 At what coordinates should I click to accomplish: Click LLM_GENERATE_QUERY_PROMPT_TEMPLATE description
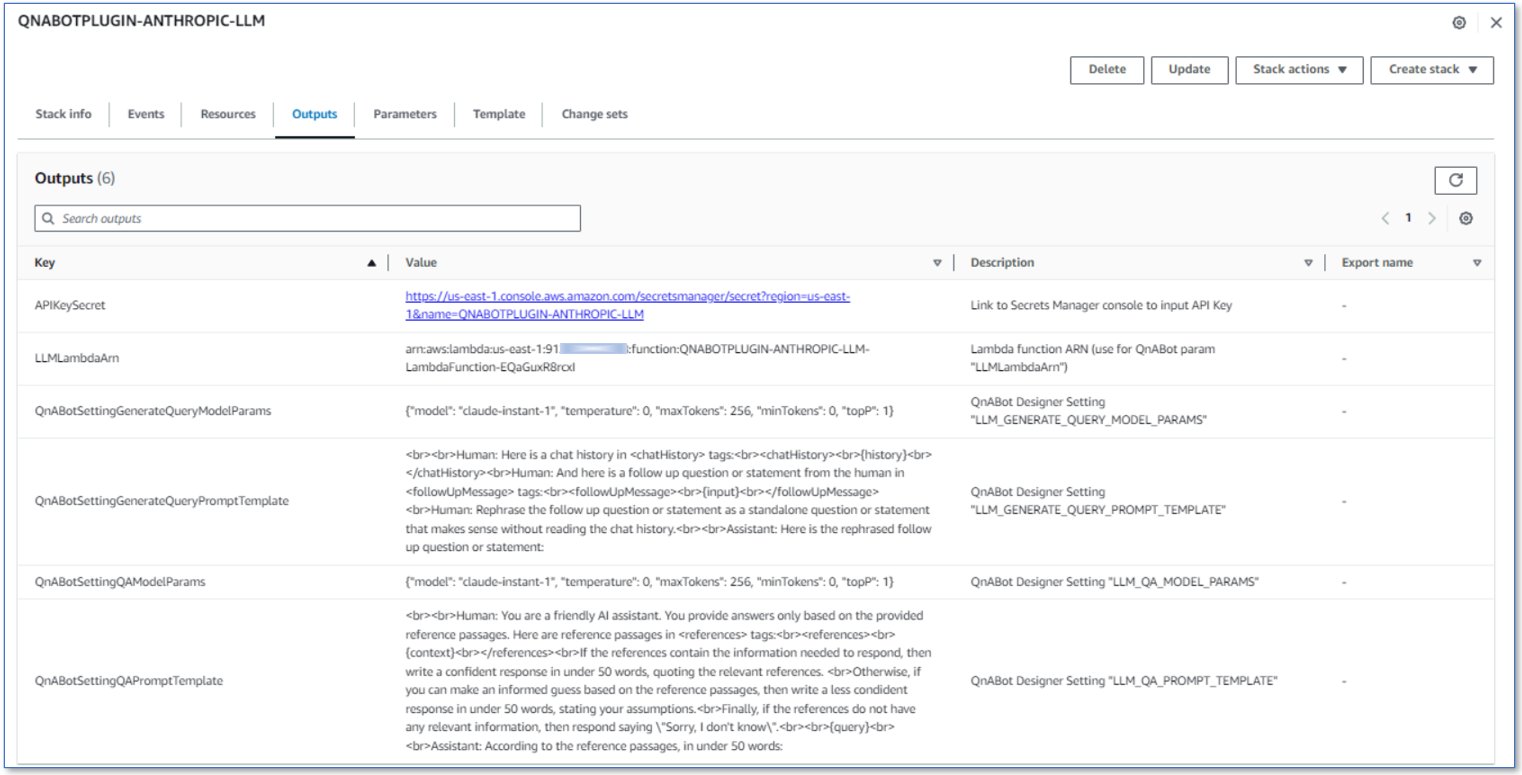(x=1096, y=501)
